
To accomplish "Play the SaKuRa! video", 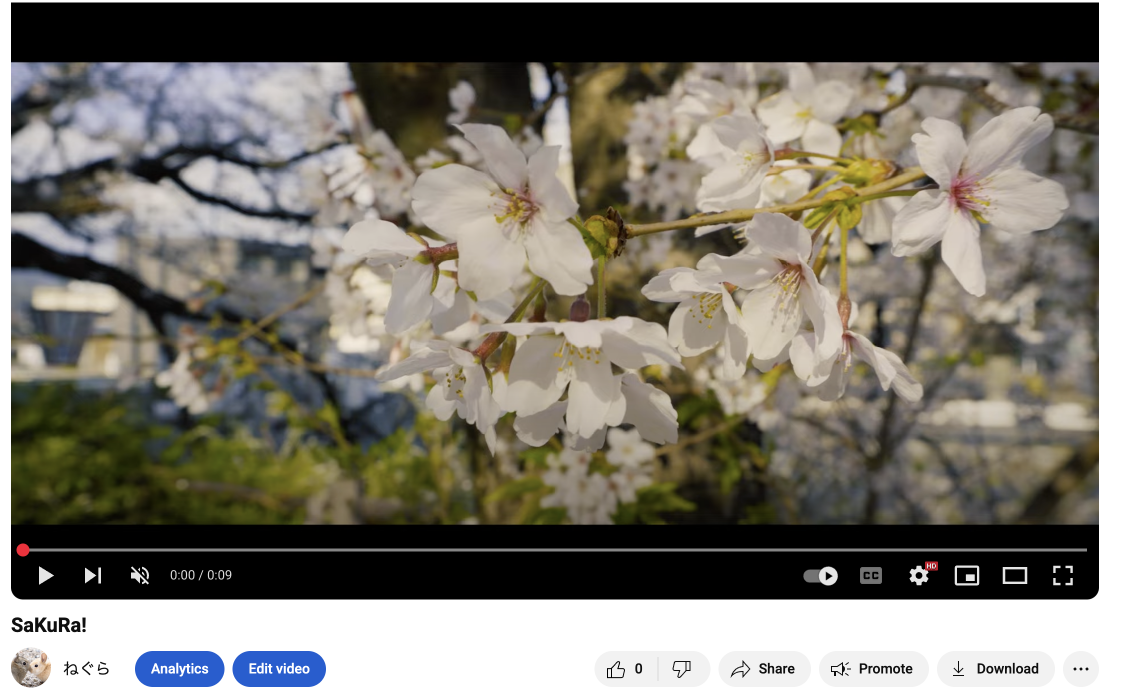I will [x=45, y=575].
